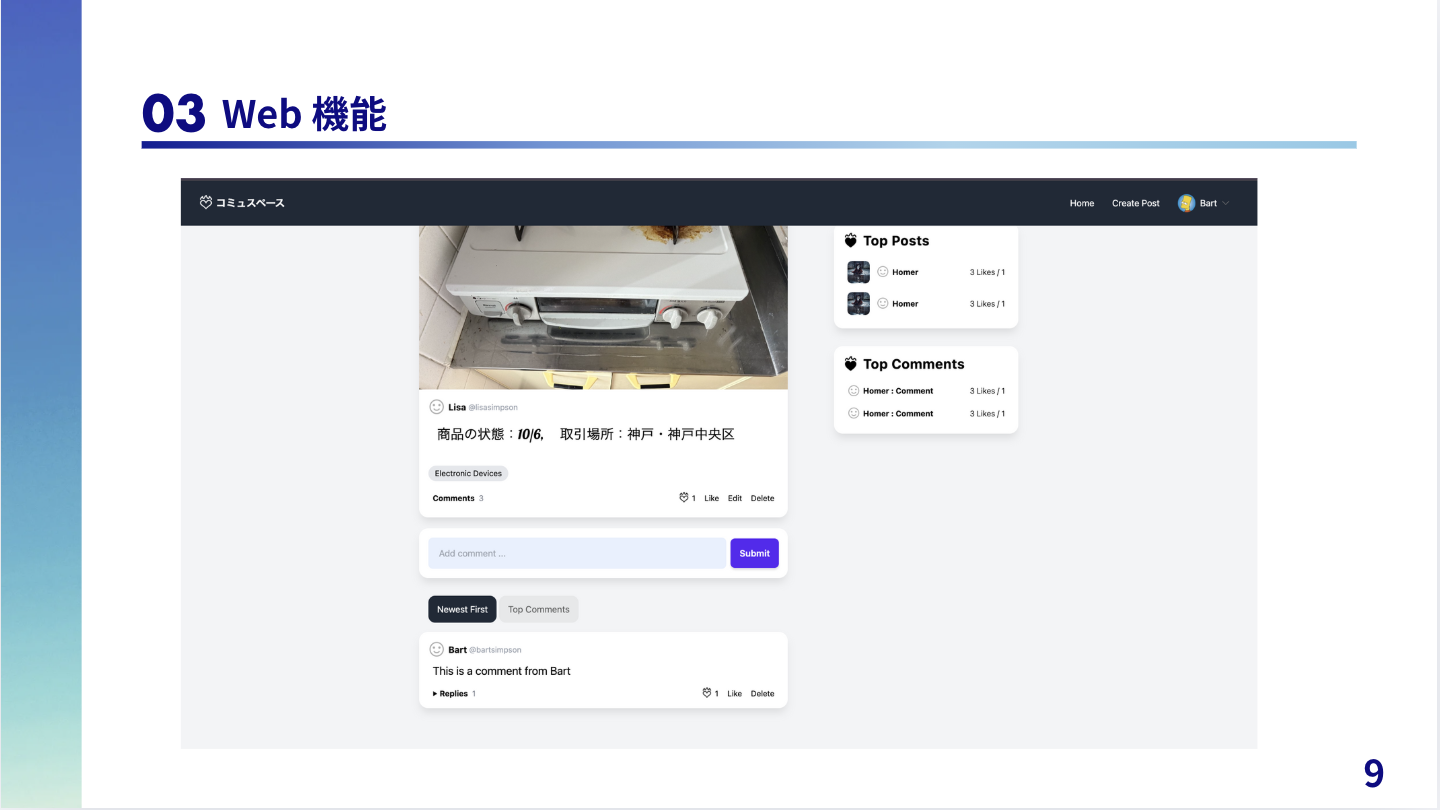Click the Electronic Devices tag
The height and width of the screenshot is (810, 1440).
tap(468, 473)
